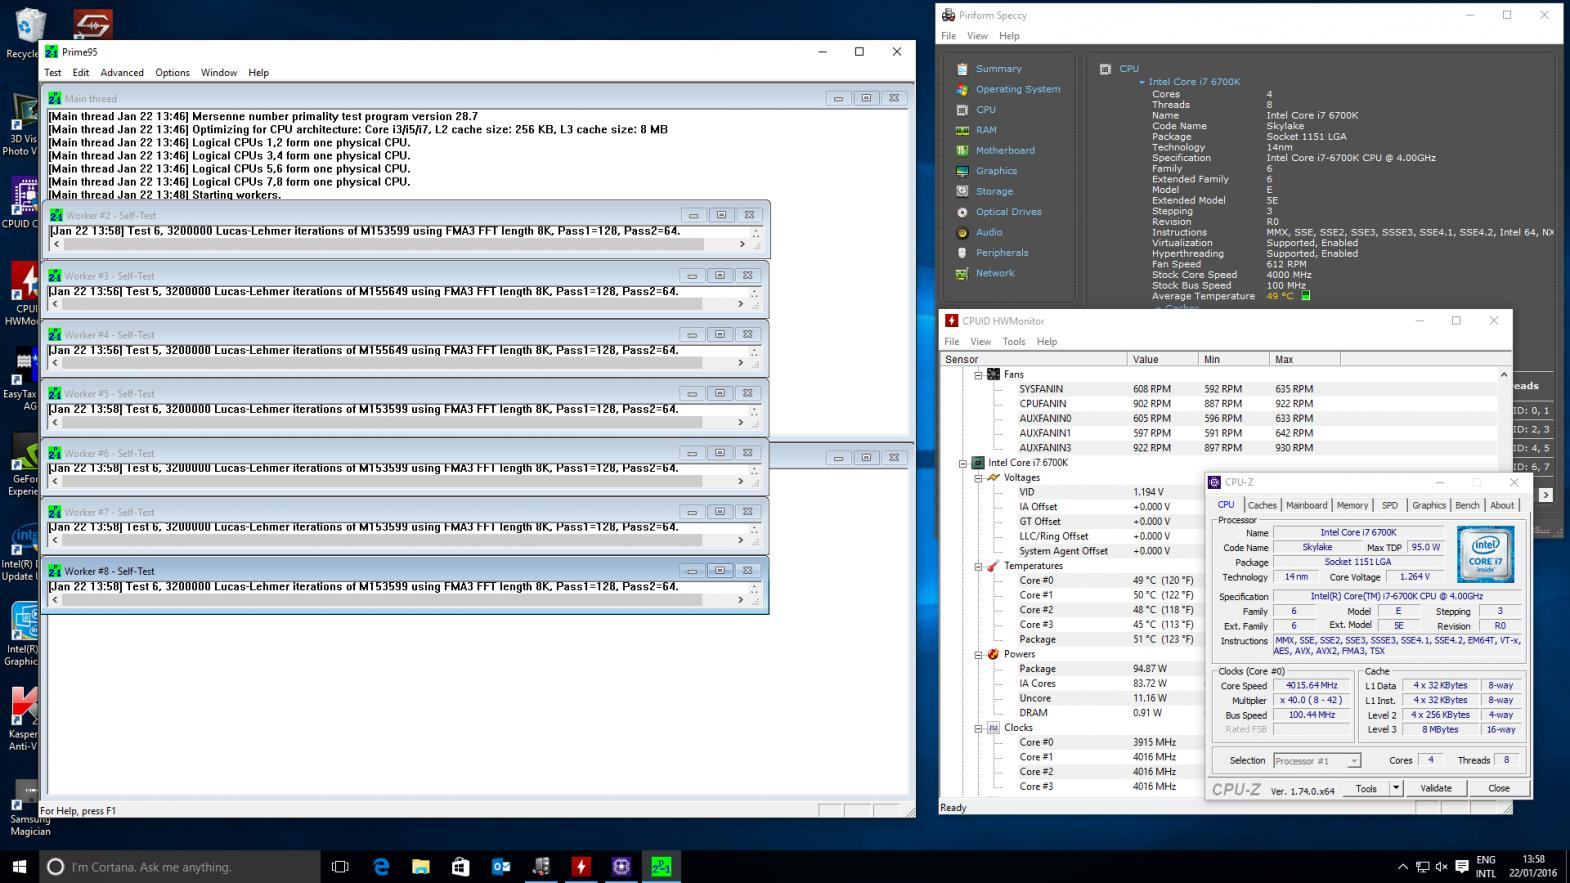Open Action Center notifications icon
The height and width of the screenshot is (883, 1570).
coord(1462,866)
